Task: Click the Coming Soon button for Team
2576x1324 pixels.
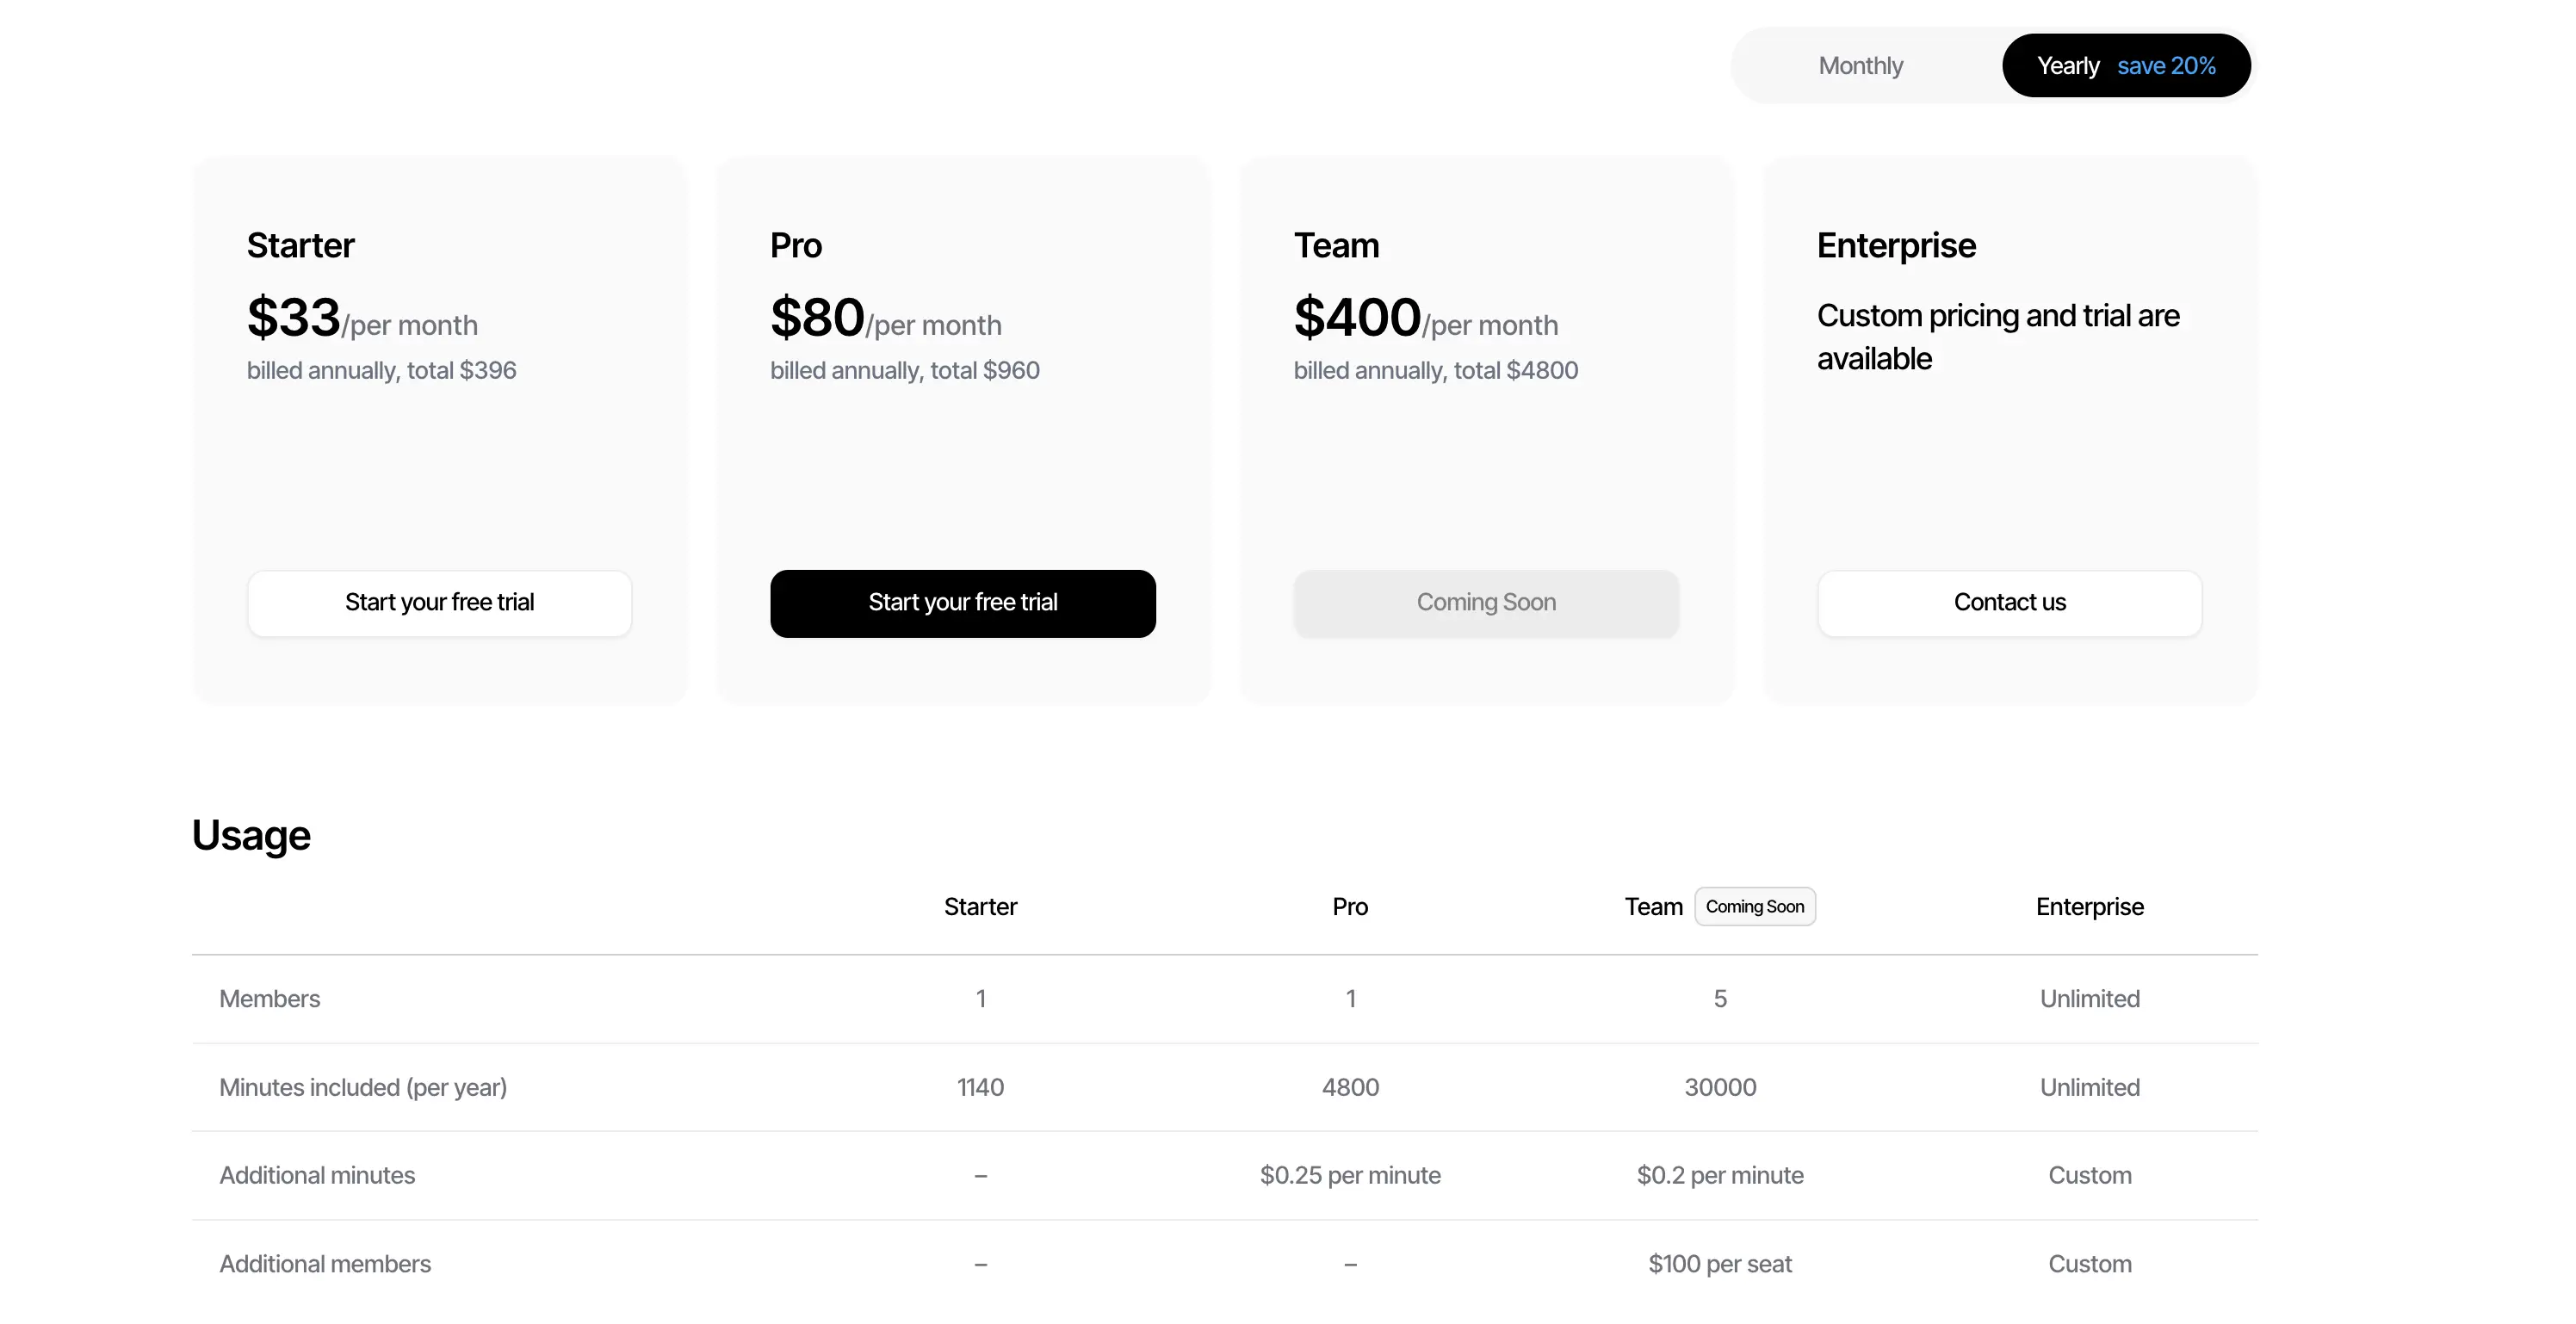Action: (x=1486, y=603)
